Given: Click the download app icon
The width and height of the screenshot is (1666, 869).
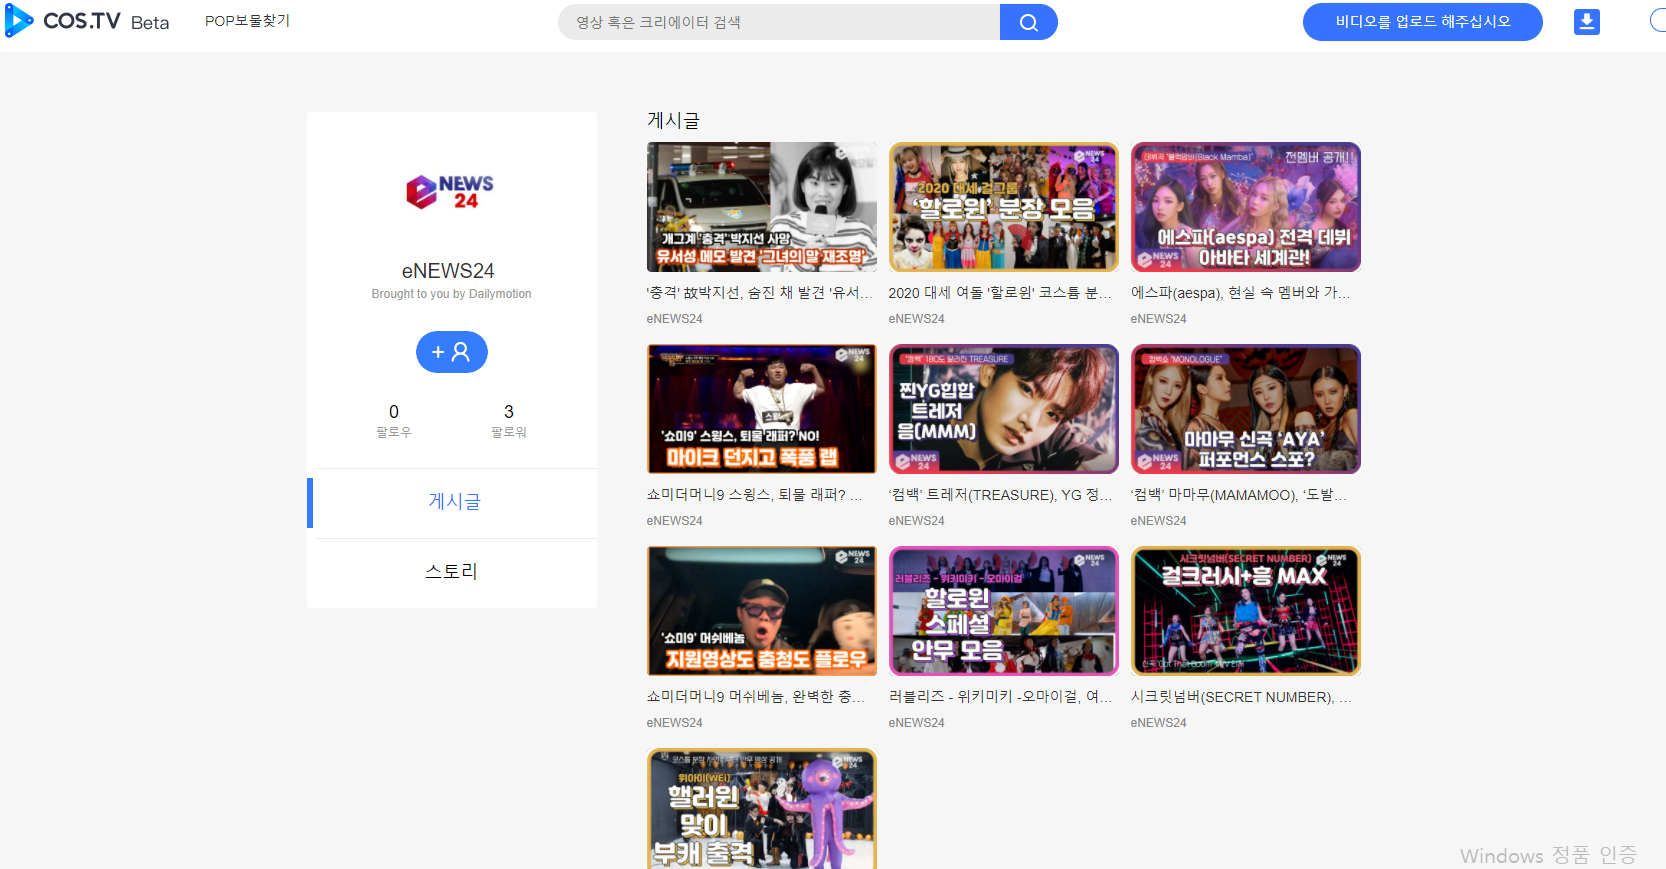Looking at the screenshot, I should (x=1586, y=22).
